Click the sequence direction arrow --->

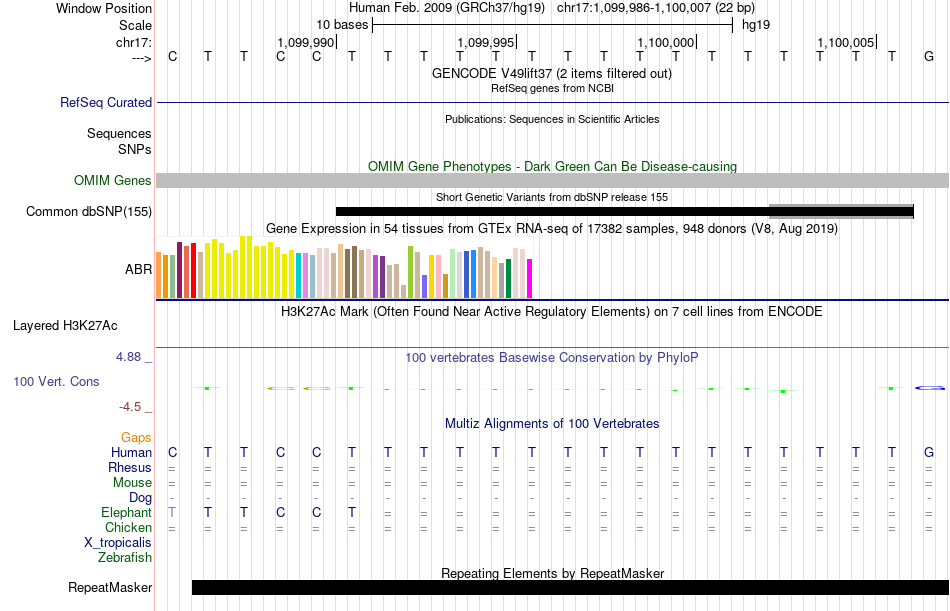(x=142, y=58)
